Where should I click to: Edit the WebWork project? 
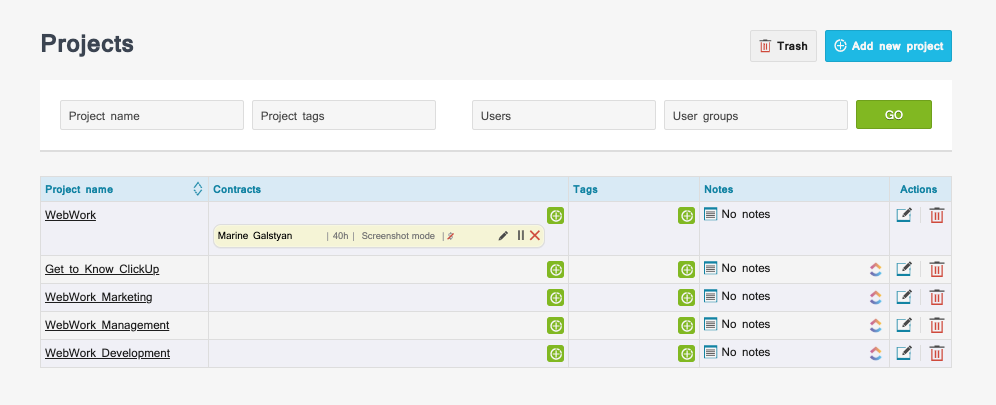pyautogui.click(x=904, y=215)
